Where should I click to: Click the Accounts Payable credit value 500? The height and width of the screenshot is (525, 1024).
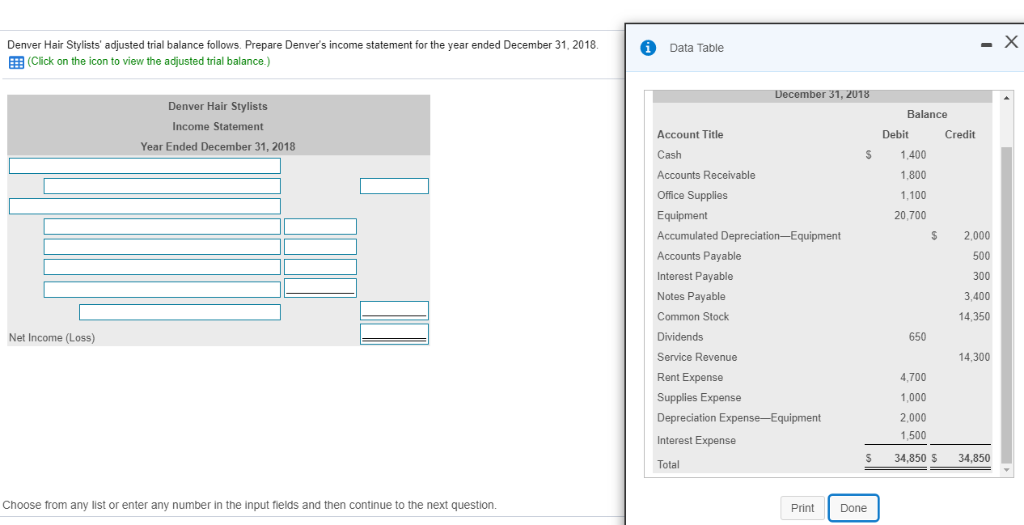click(982, 256)
